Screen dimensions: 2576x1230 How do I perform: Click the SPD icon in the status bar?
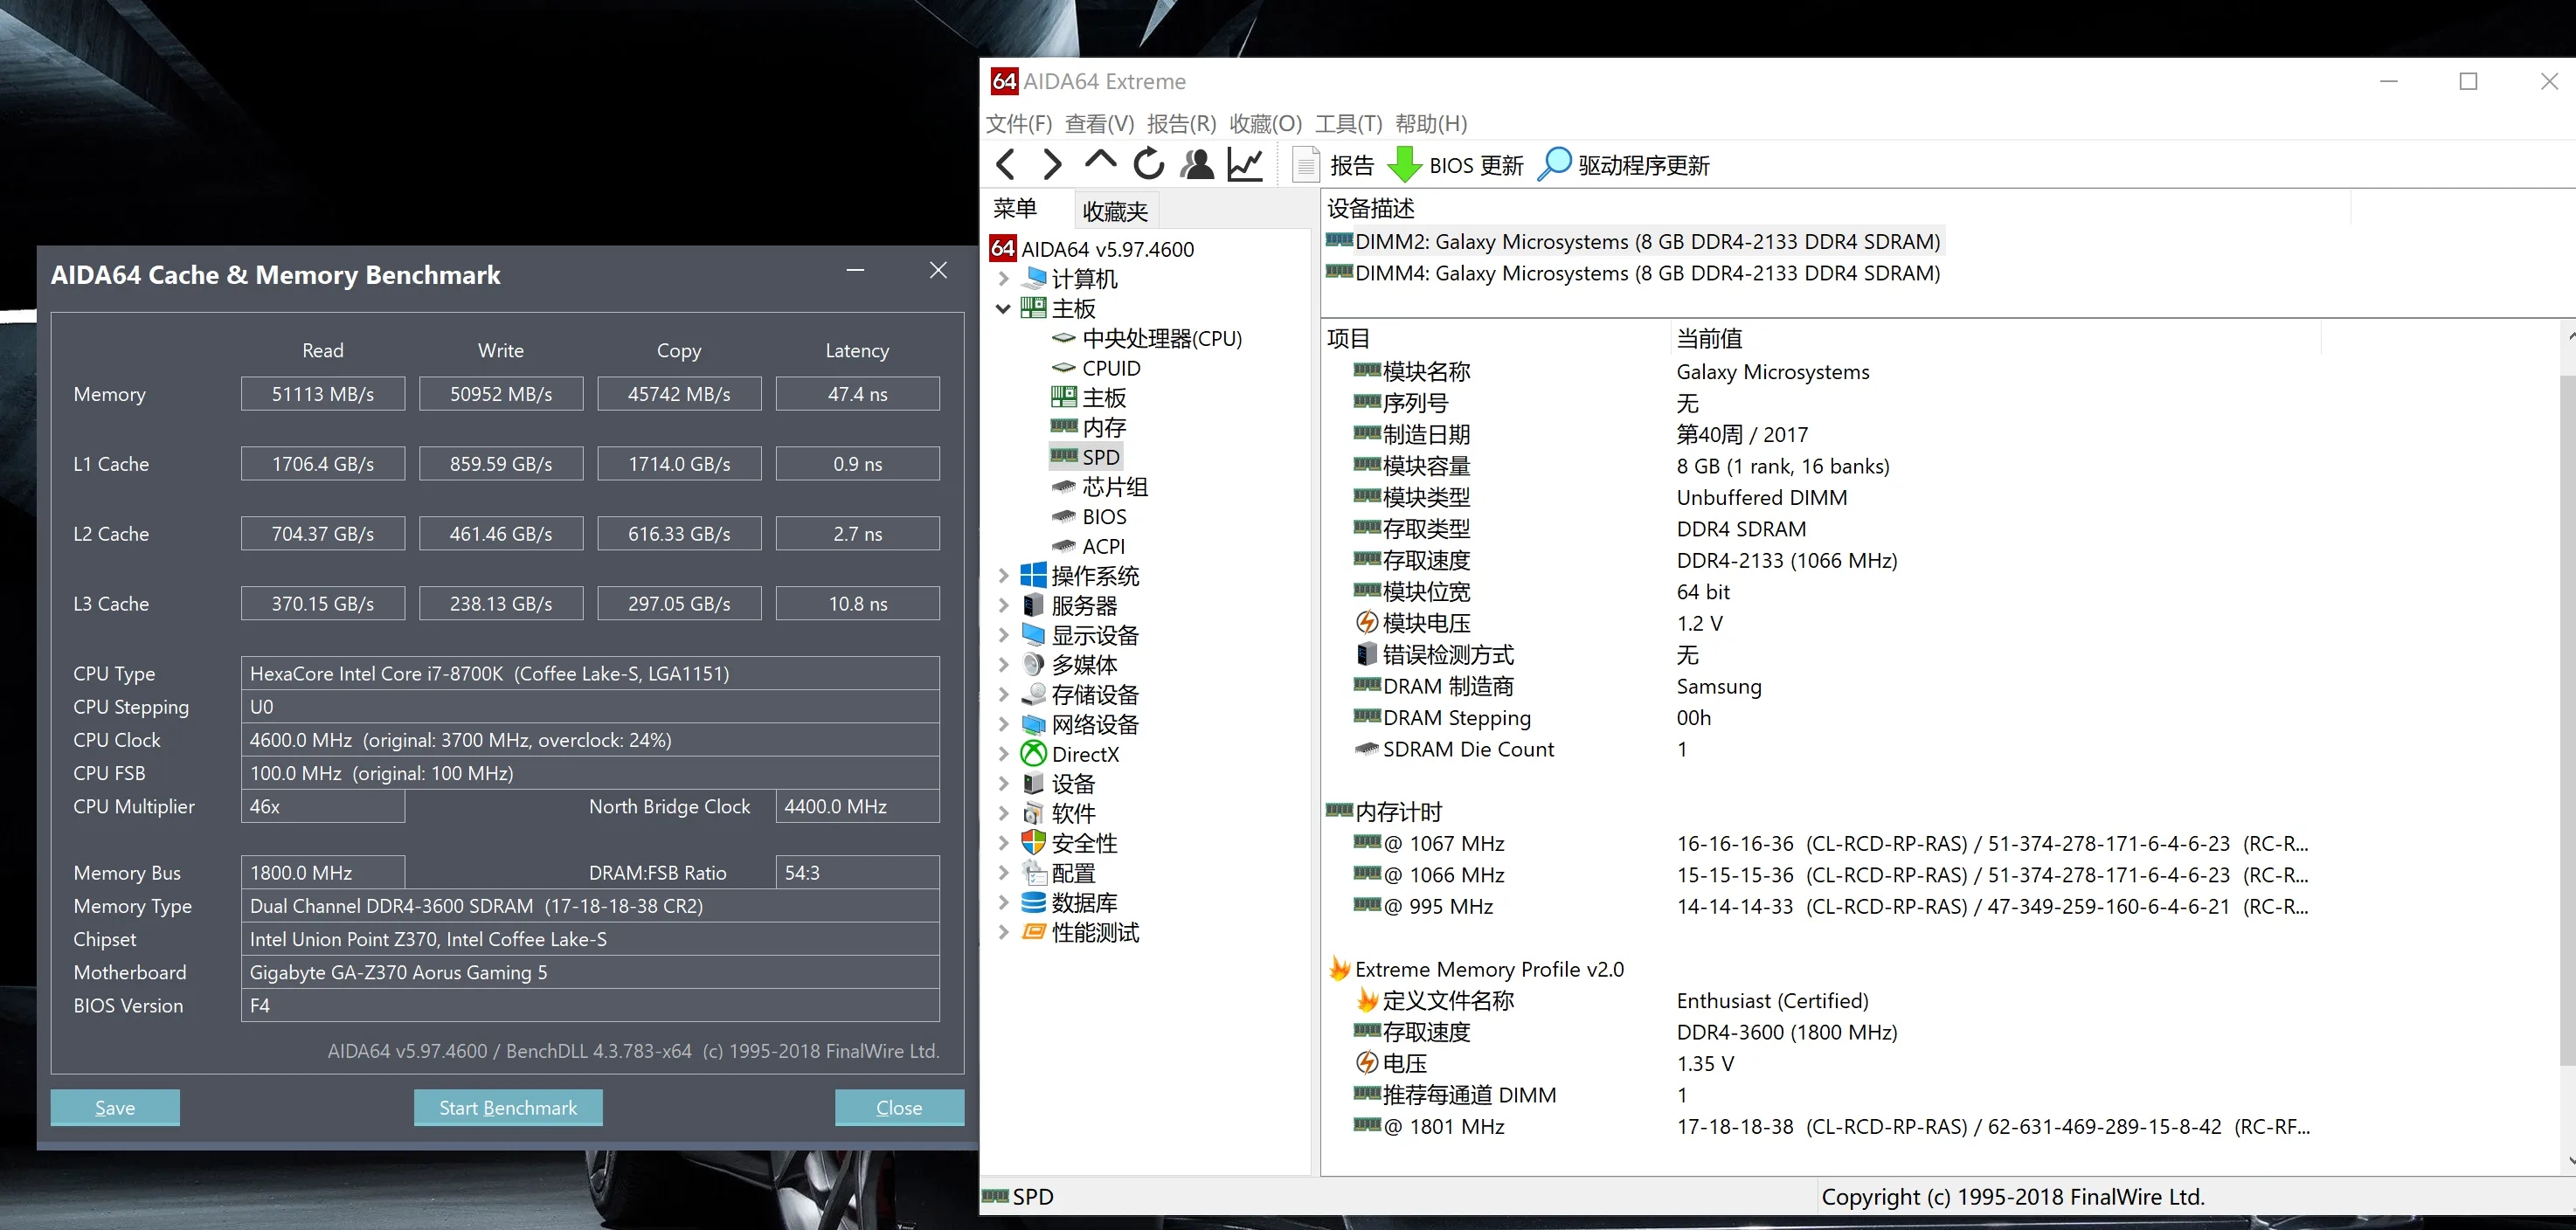click(x=995, y=1196)
